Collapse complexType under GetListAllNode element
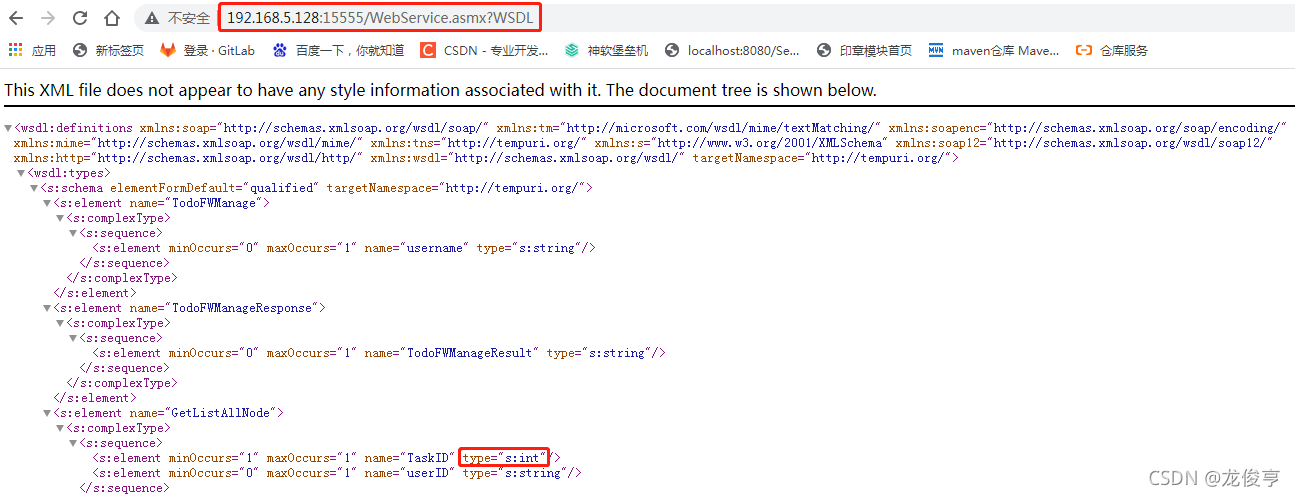The height and width of the screenshot is (496, 1295). pos(60,428)
